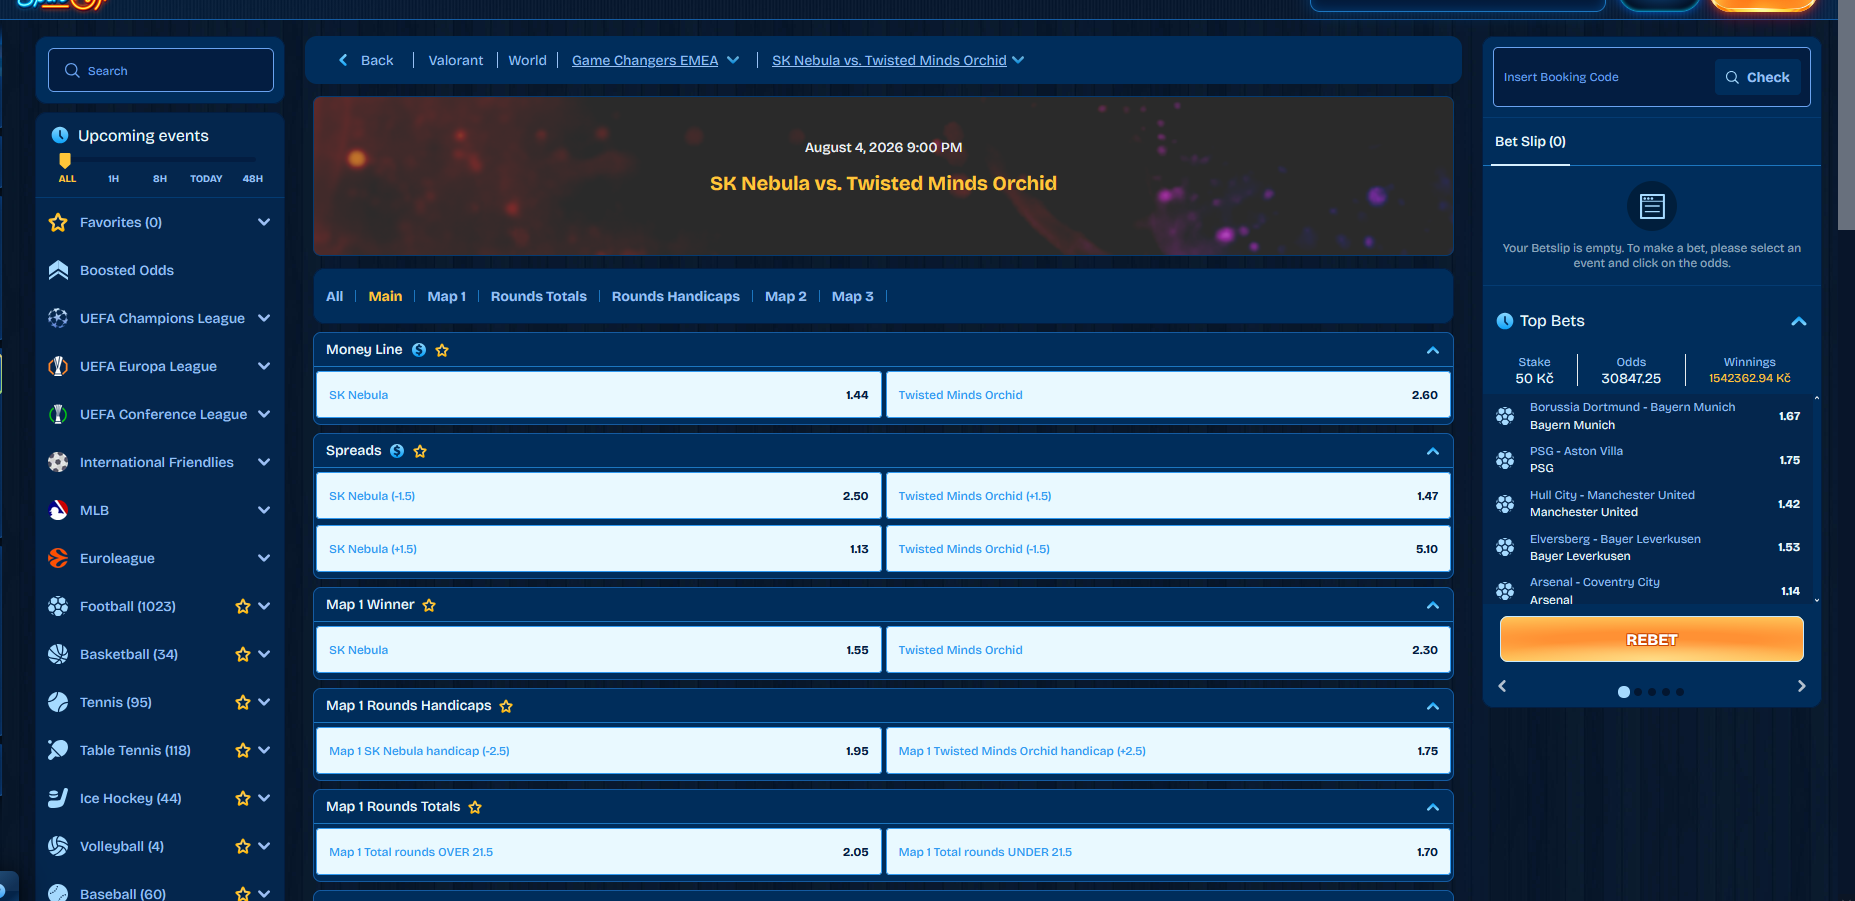
Task: Open the Game Changers EMEA dropdown arrow
Action: tap(733, 60)
